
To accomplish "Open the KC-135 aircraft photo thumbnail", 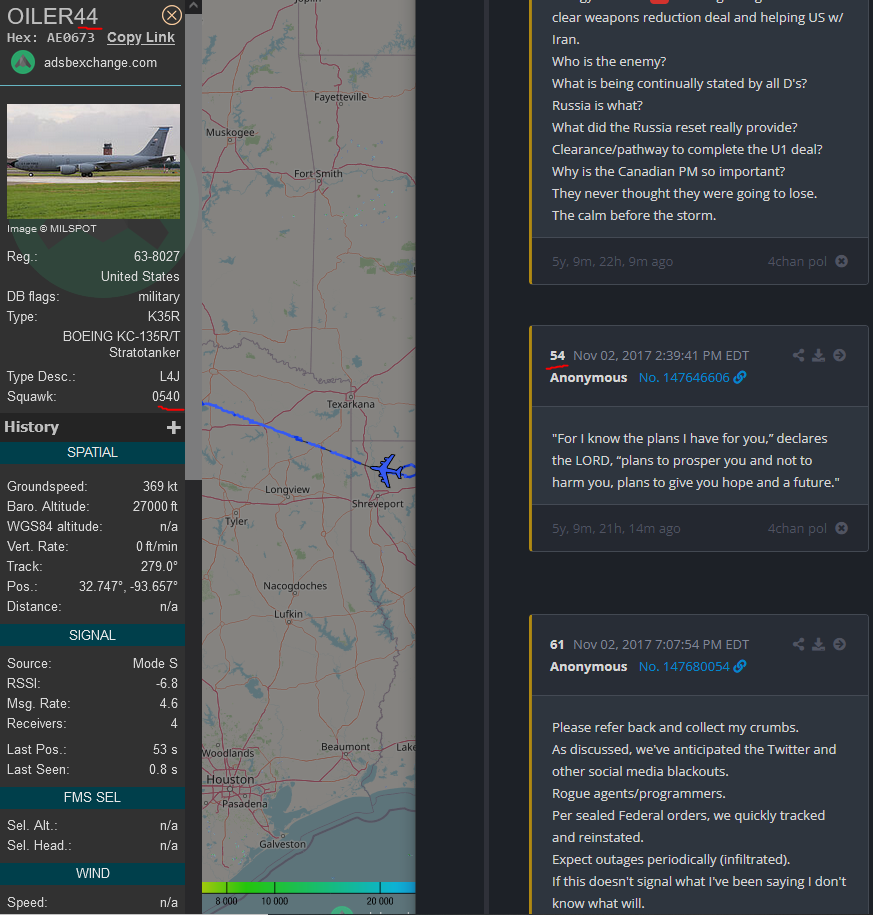I will point(93,162).
